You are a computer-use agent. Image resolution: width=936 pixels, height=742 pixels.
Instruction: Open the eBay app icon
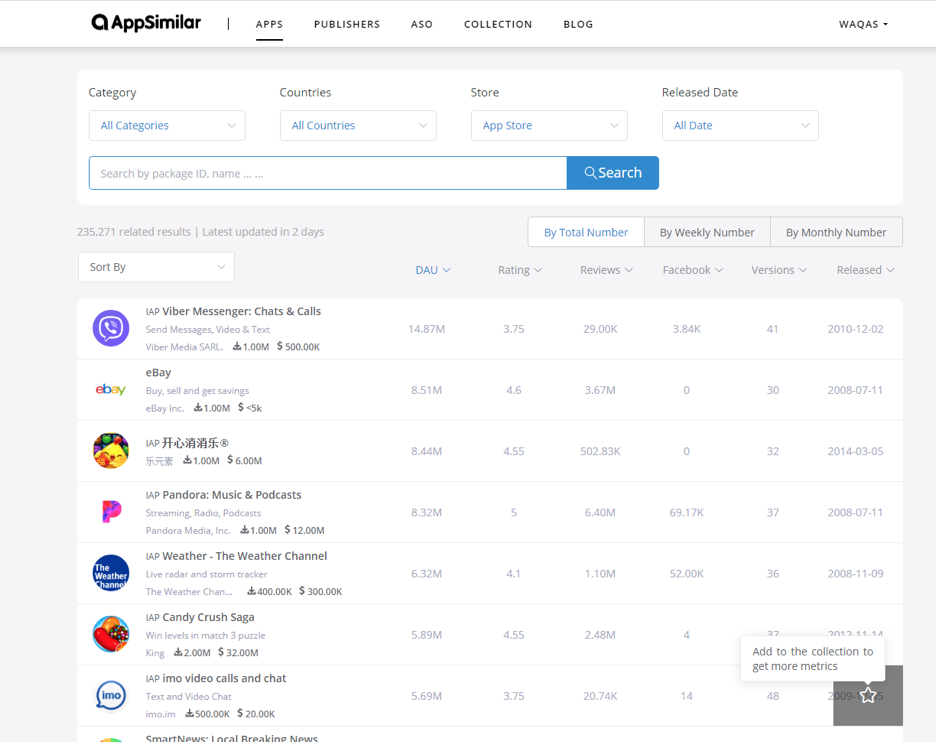(111, 389)
